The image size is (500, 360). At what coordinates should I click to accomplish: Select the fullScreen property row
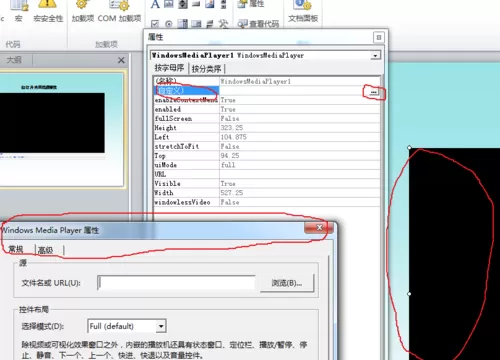[266, 119]
